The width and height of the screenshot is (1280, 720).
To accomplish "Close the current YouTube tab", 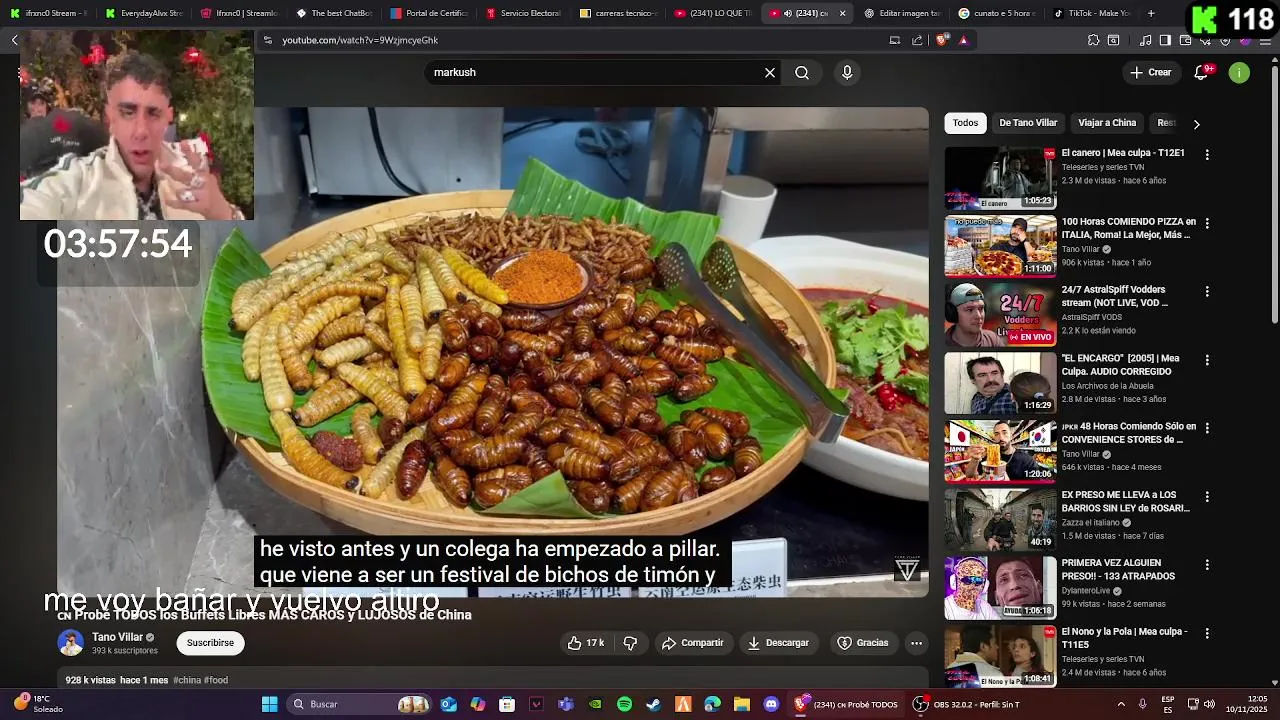I will (x=842, y=13).
